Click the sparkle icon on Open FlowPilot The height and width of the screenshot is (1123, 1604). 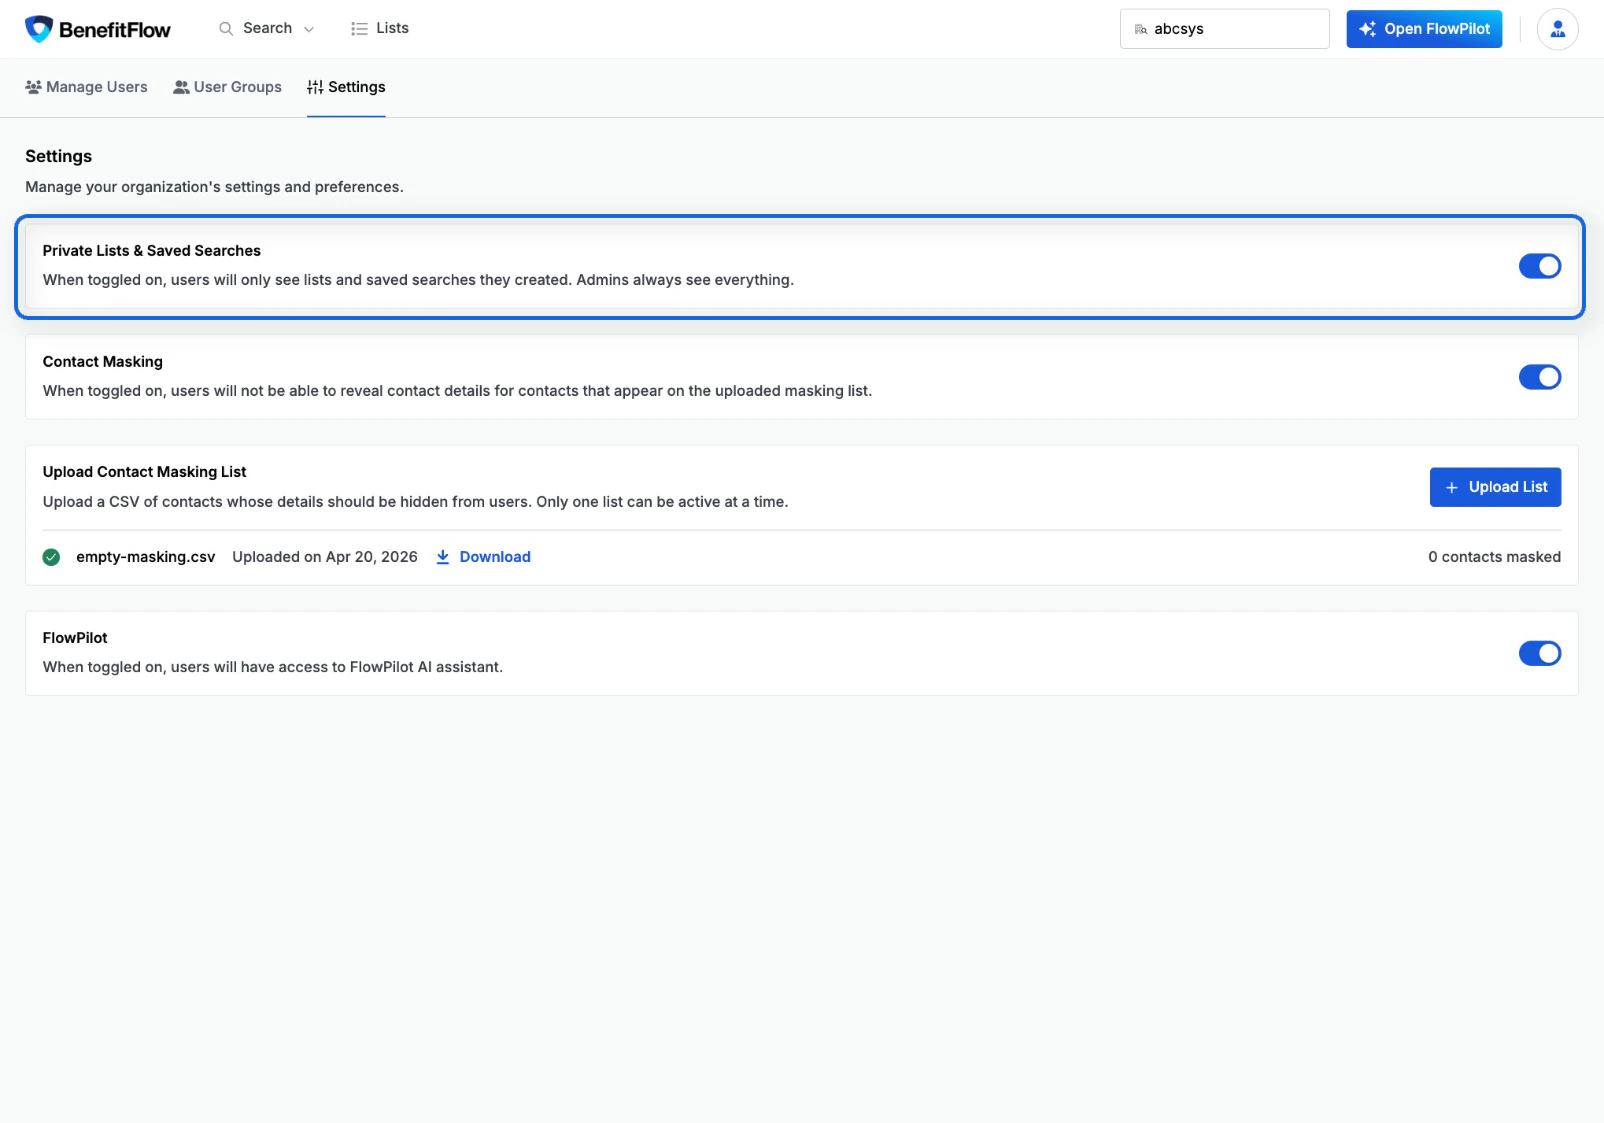[x=1368, y=29]
